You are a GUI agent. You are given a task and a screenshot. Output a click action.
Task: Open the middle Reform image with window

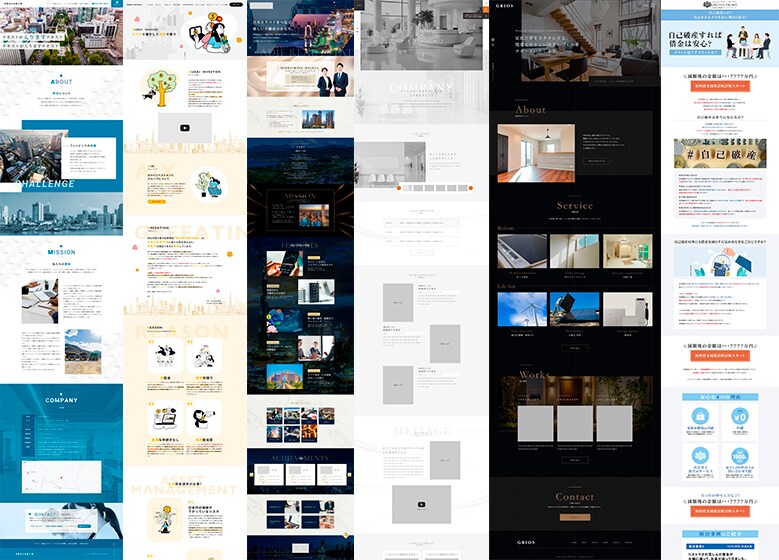point(574,251)
